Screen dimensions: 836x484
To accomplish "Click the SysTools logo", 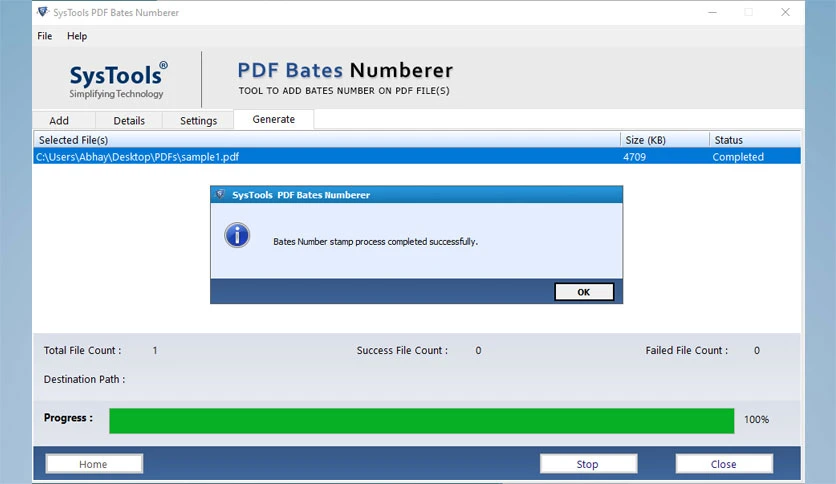I will (118, 80).
